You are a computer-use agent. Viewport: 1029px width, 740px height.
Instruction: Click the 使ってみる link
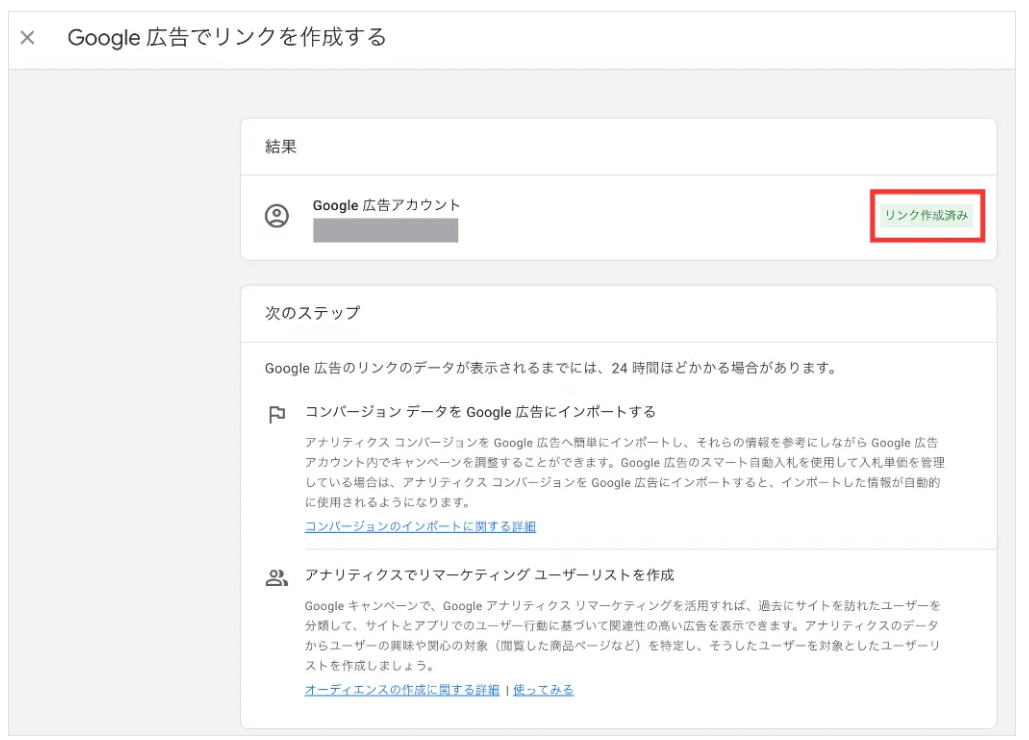[x=543, y=690]
